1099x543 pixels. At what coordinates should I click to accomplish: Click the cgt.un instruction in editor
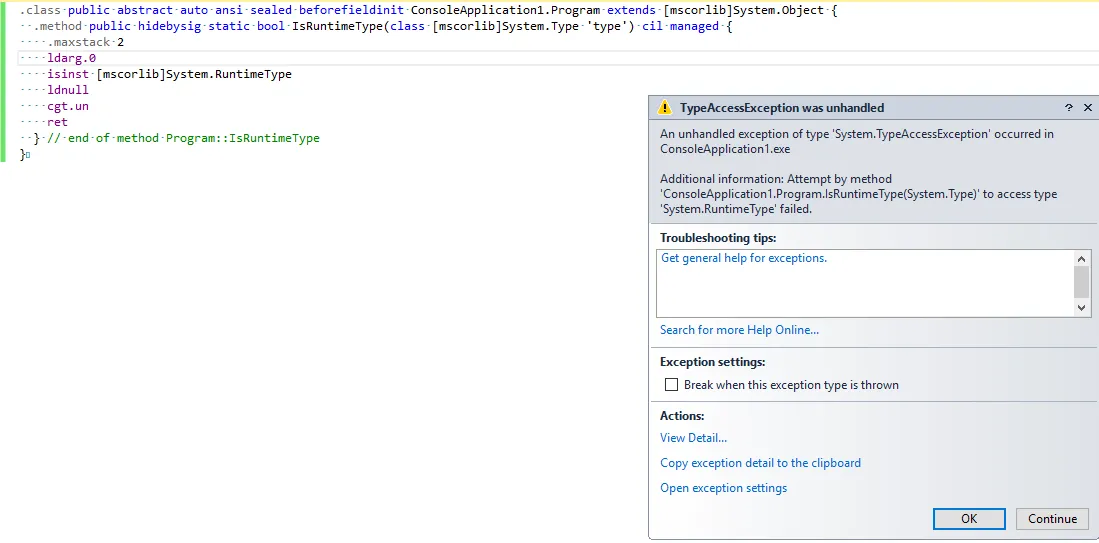tap(68, 106)
